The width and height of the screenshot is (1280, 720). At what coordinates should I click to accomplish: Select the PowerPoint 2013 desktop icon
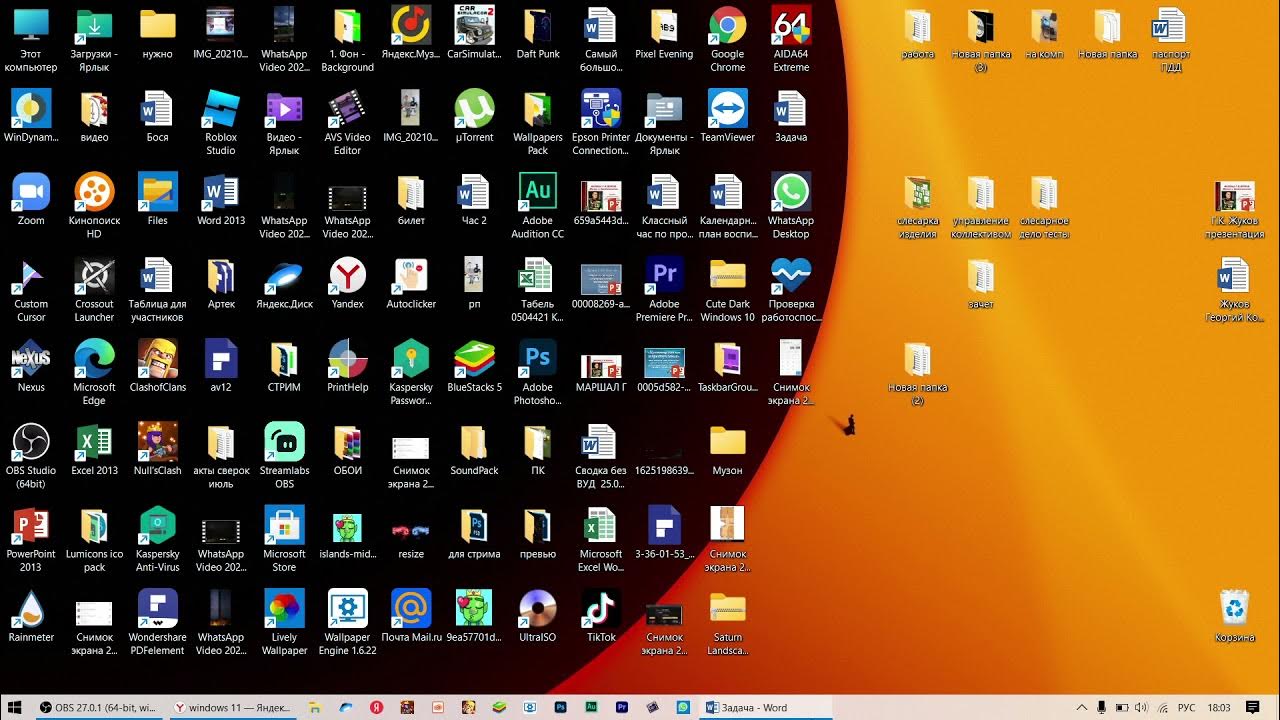[31, 538]
